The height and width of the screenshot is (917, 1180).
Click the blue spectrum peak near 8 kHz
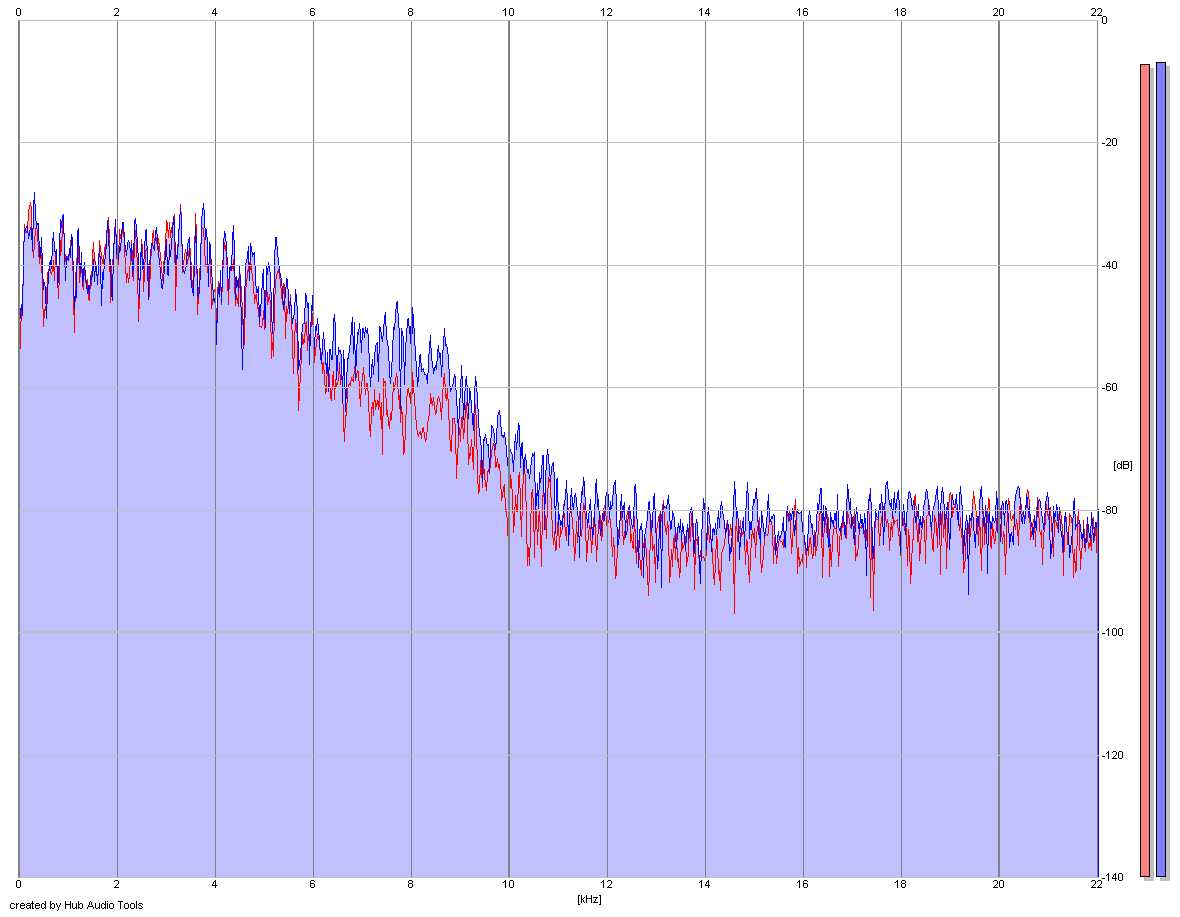(397, 303)
